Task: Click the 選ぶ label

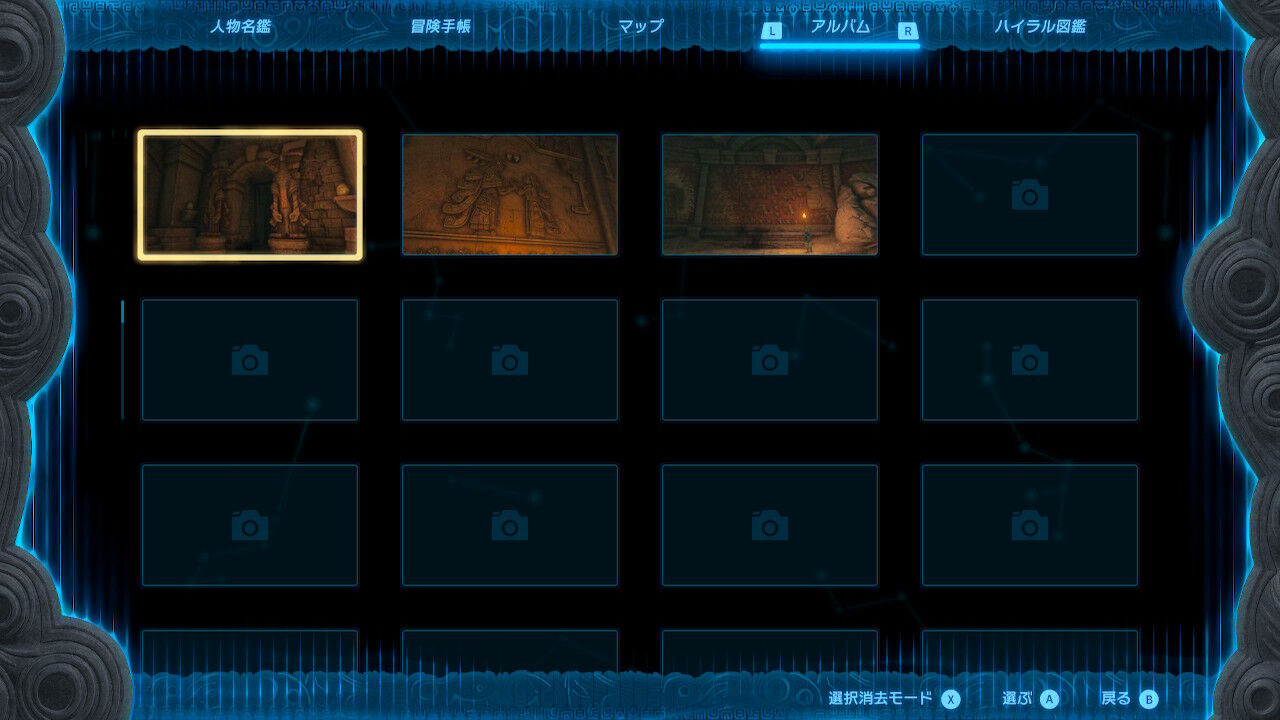Action: coord(1018,698)
